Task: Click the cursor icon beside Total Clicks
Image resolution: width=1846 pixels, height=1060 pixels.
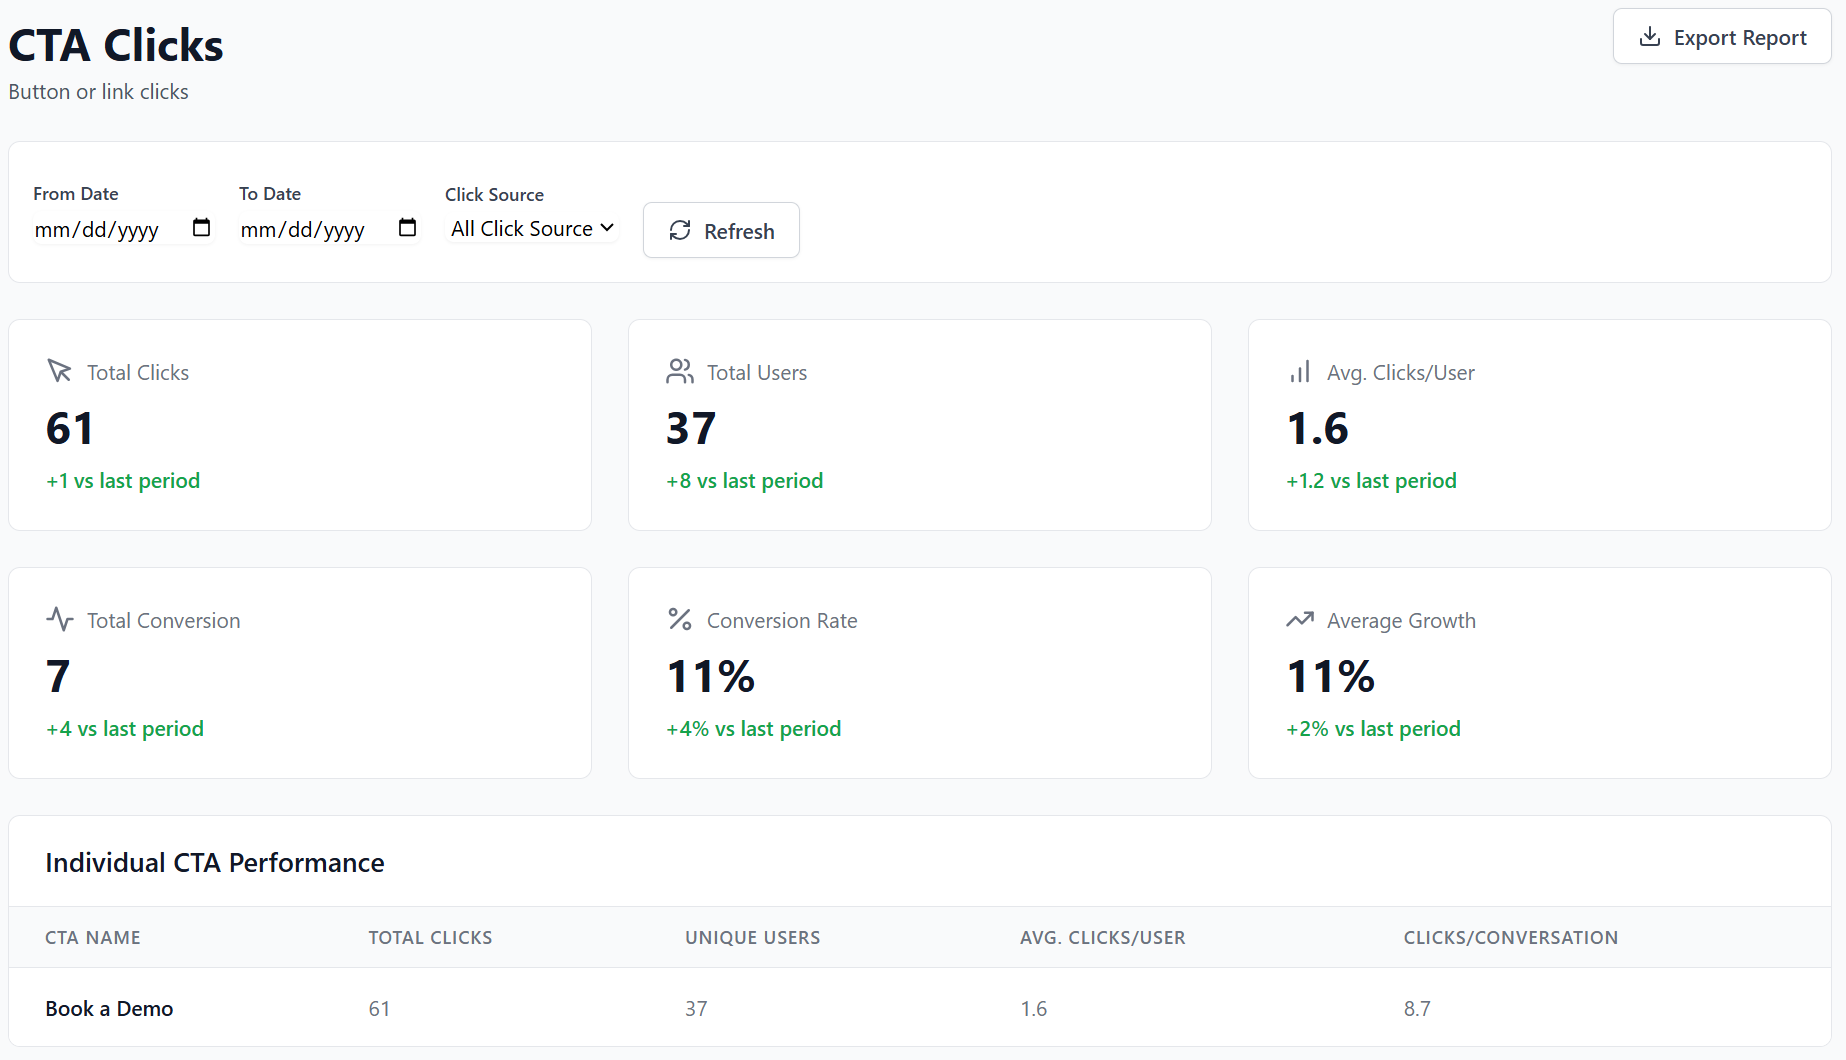Action: click(59, 371)
